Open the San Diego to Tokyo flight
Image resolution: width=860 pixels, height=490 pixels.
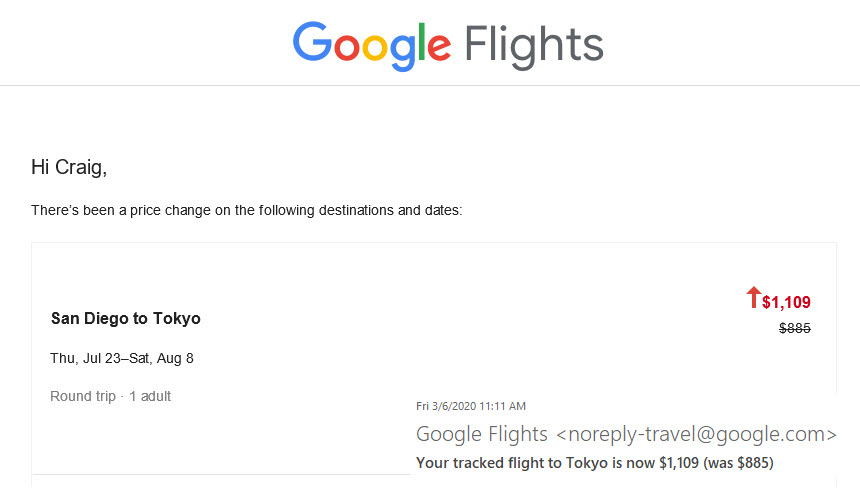(x=125, y=319)
